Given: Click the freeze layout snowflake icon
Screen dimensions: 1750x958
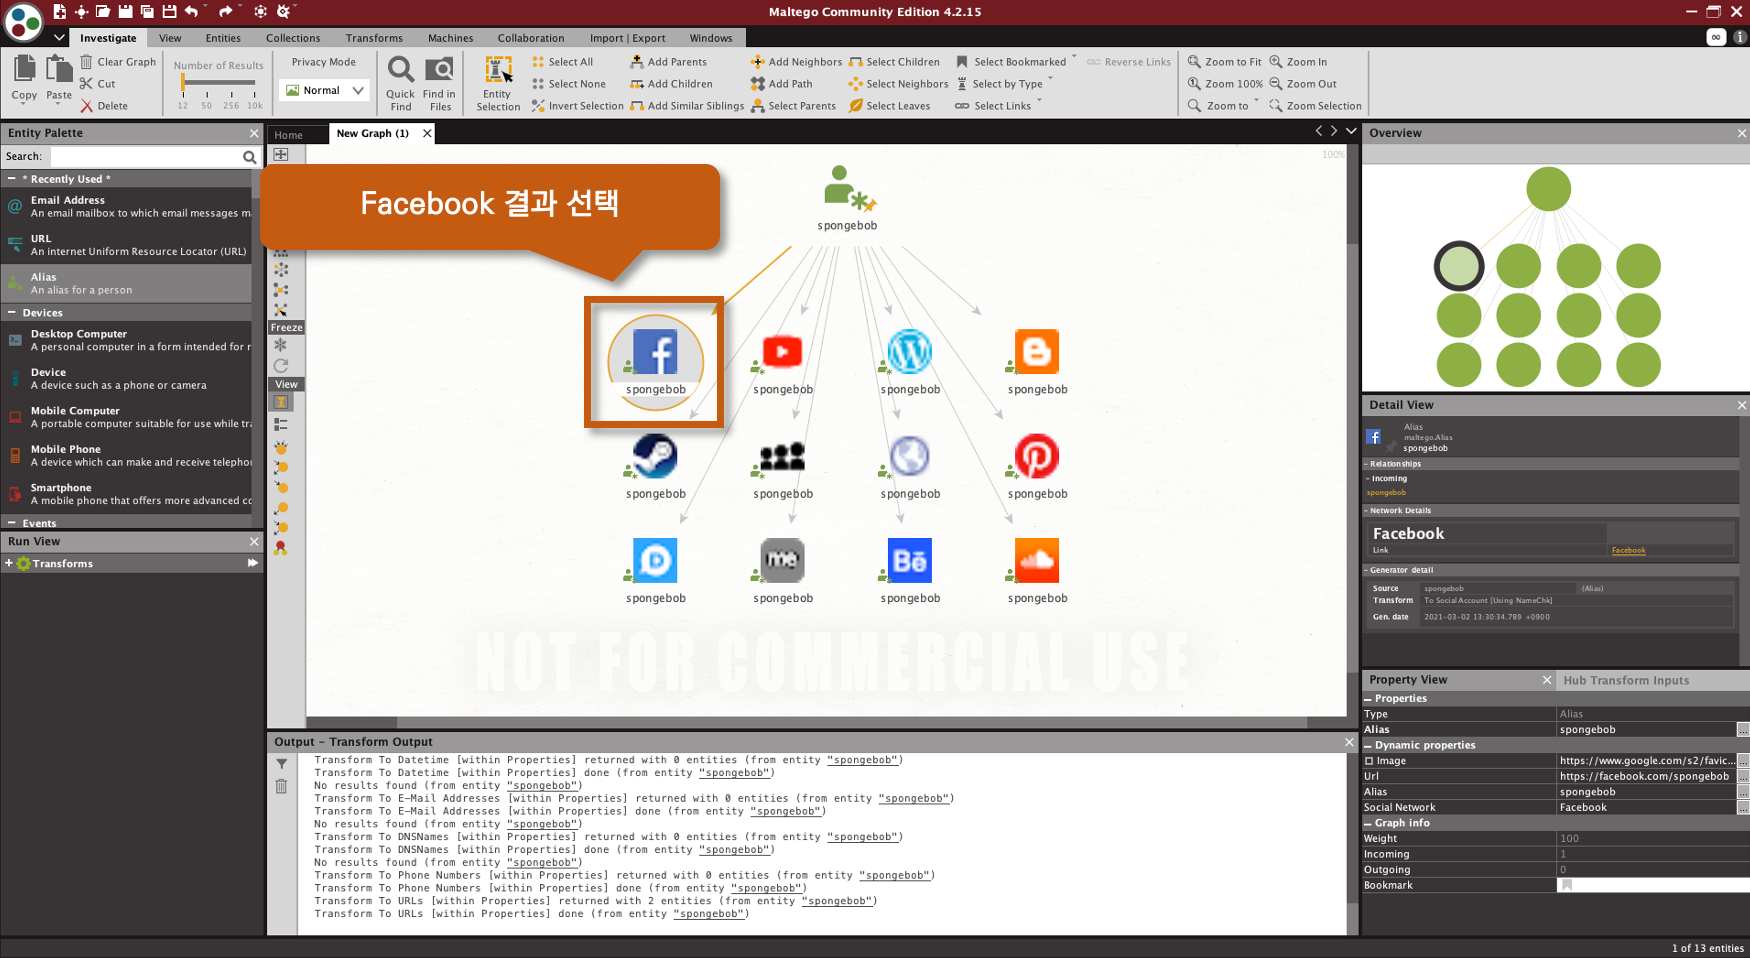Looking at the screenshot, I should [x=281, y=345].
